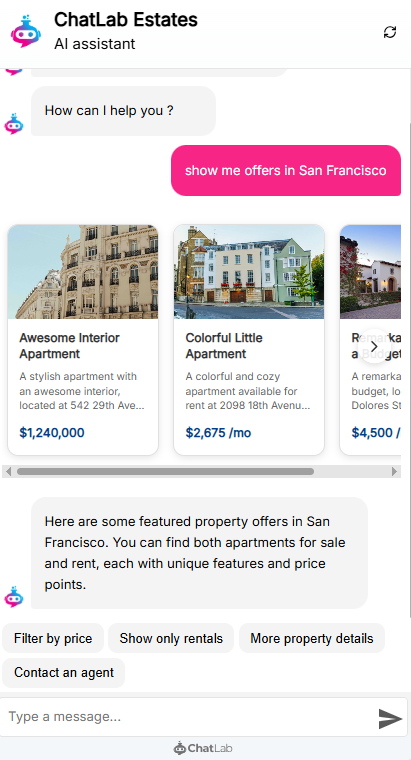Screen dimensions: 411x760
Task: Select the Filter by price suggestion
Action: (x=53, y=638)
